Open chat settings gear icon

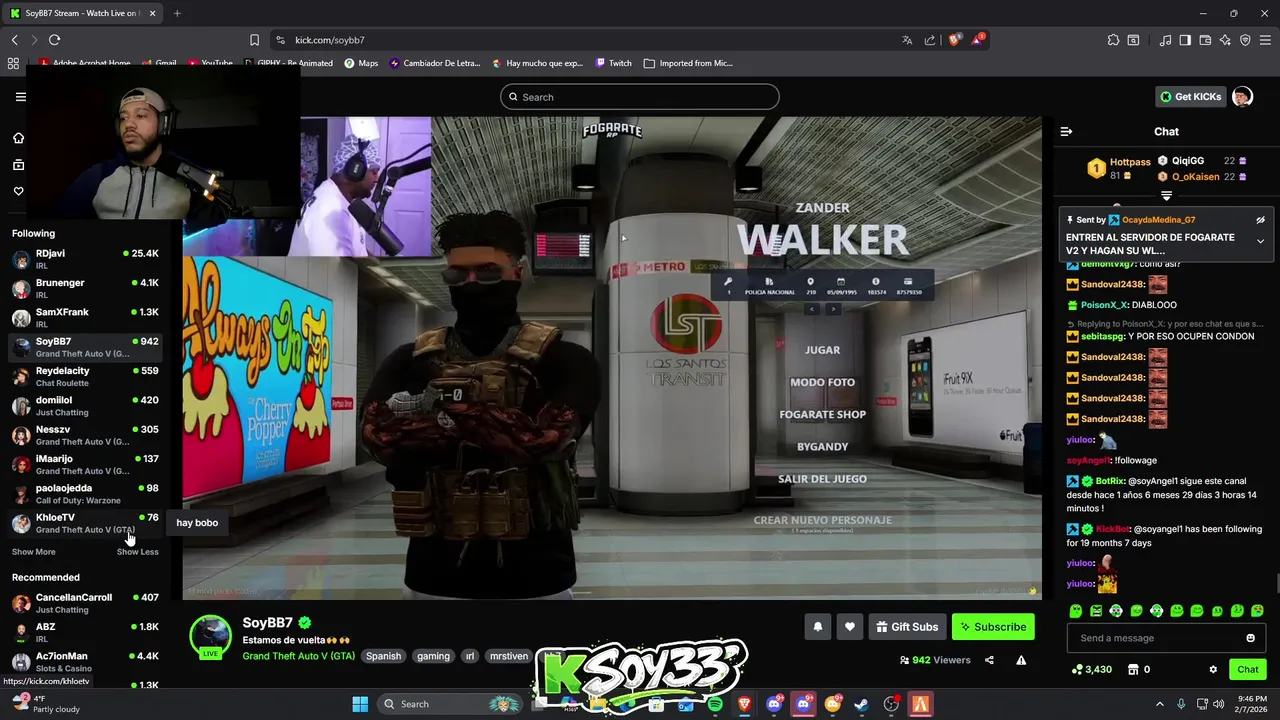coord(1213,669)
